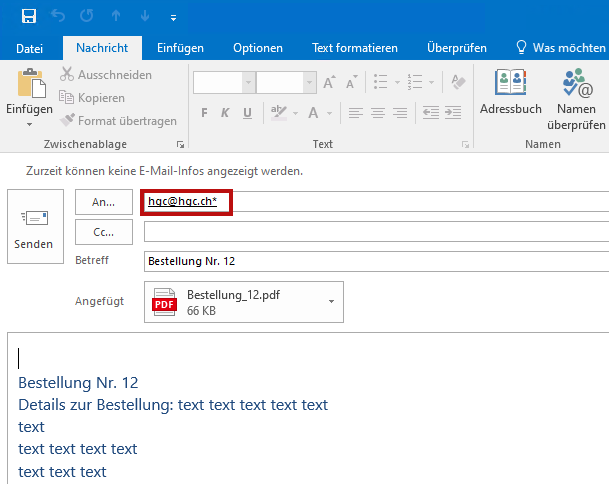Click the PDF icon of Bestellung_12.pdf
Viewport: 609px width, 484px height.
(165, 302)
